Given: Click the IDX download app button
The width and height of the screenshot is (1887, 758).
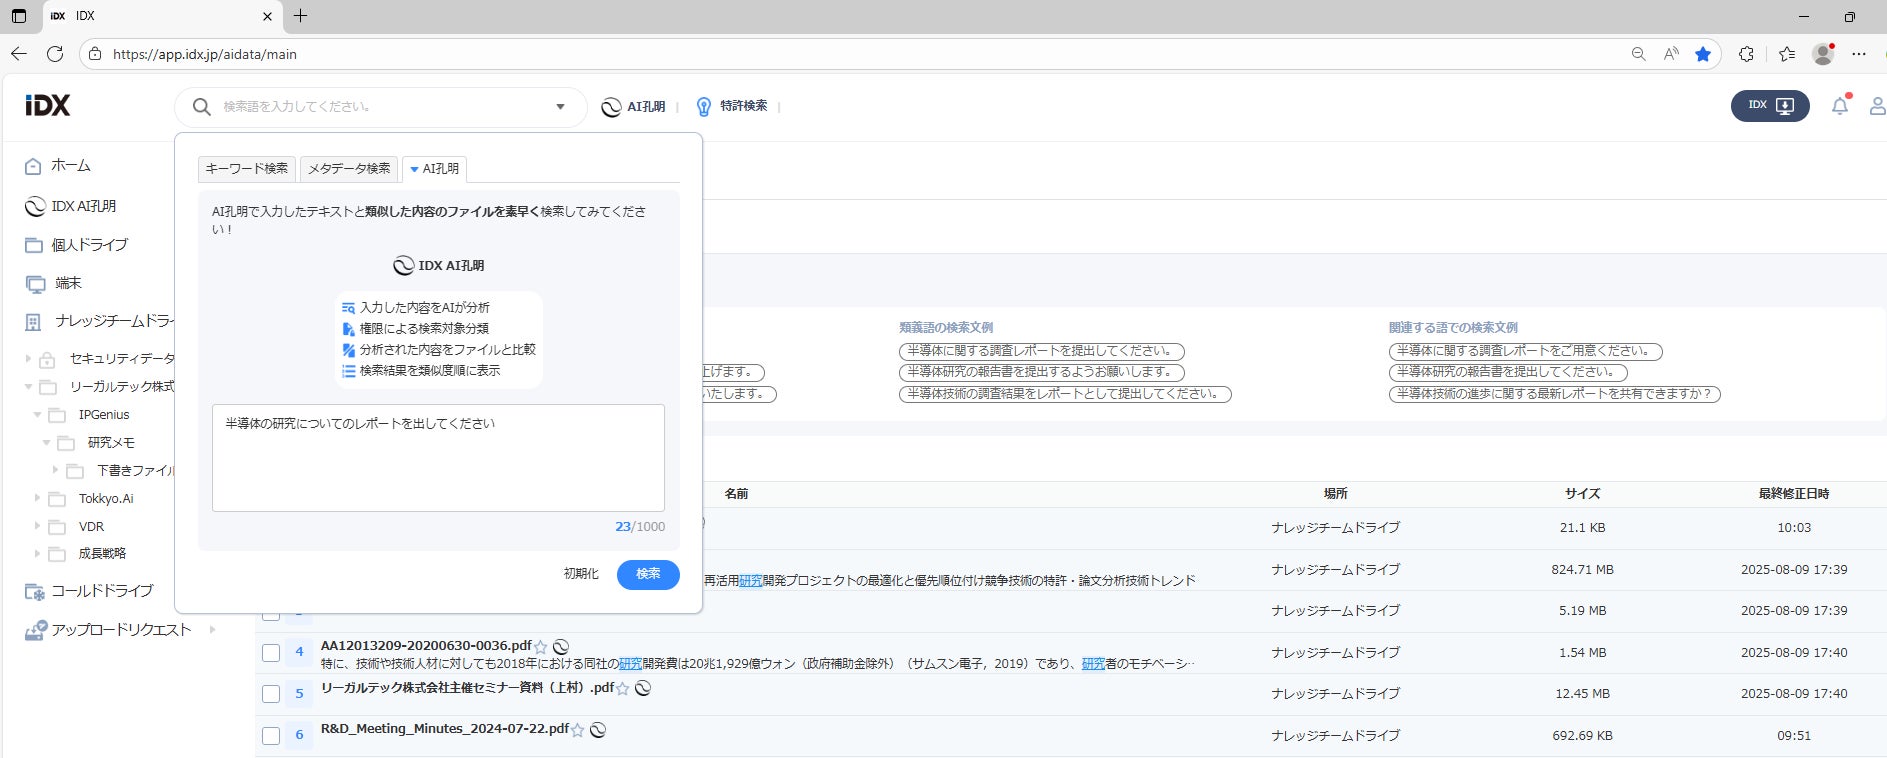Looking at the screenshot, I should click(1770, 105).
